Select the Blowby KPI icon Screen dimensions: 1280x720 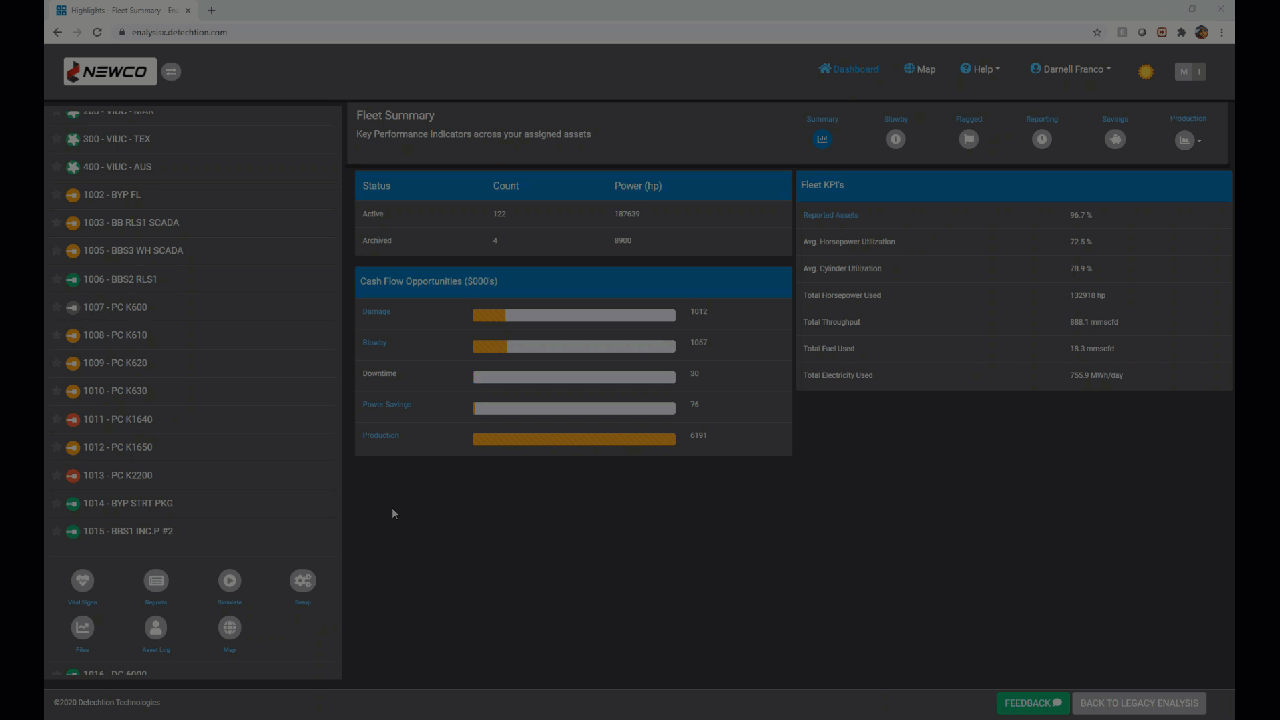point(895,139)
